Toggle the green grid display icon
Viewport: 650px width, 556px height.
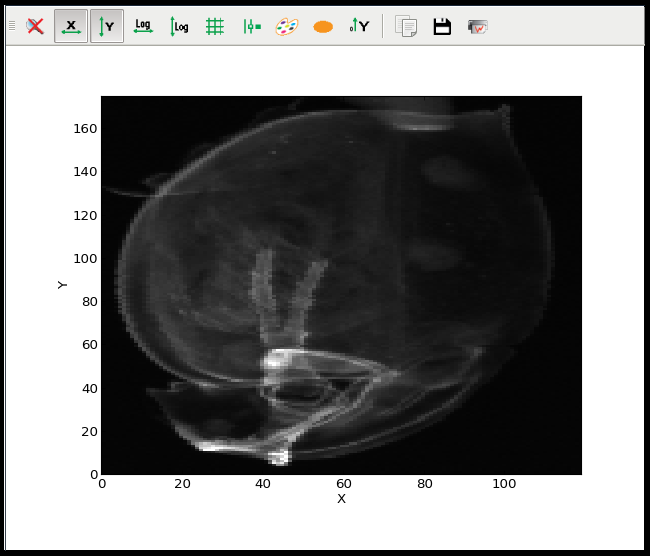(215, 26)
